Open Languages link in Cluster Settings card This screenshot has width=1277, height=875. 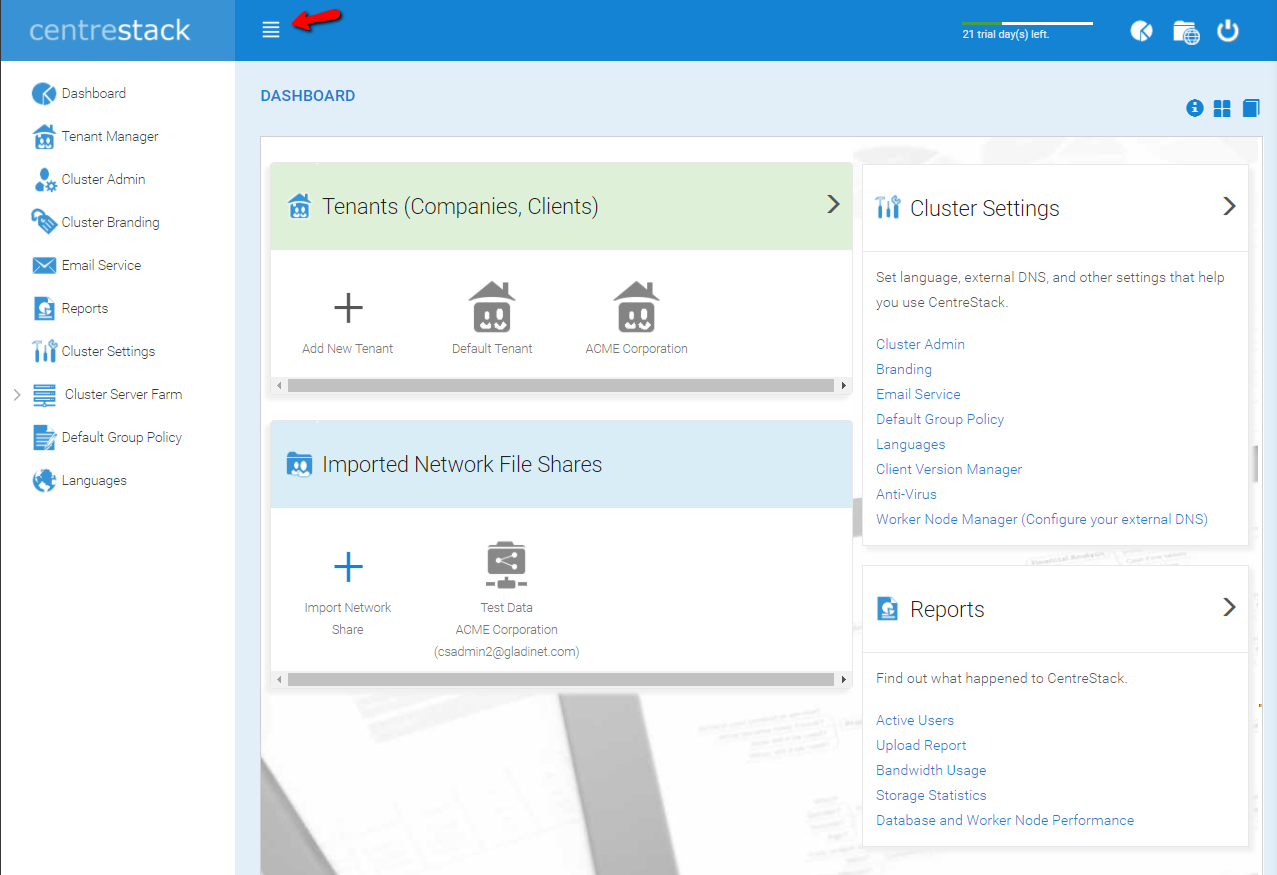tap(910, 444)
